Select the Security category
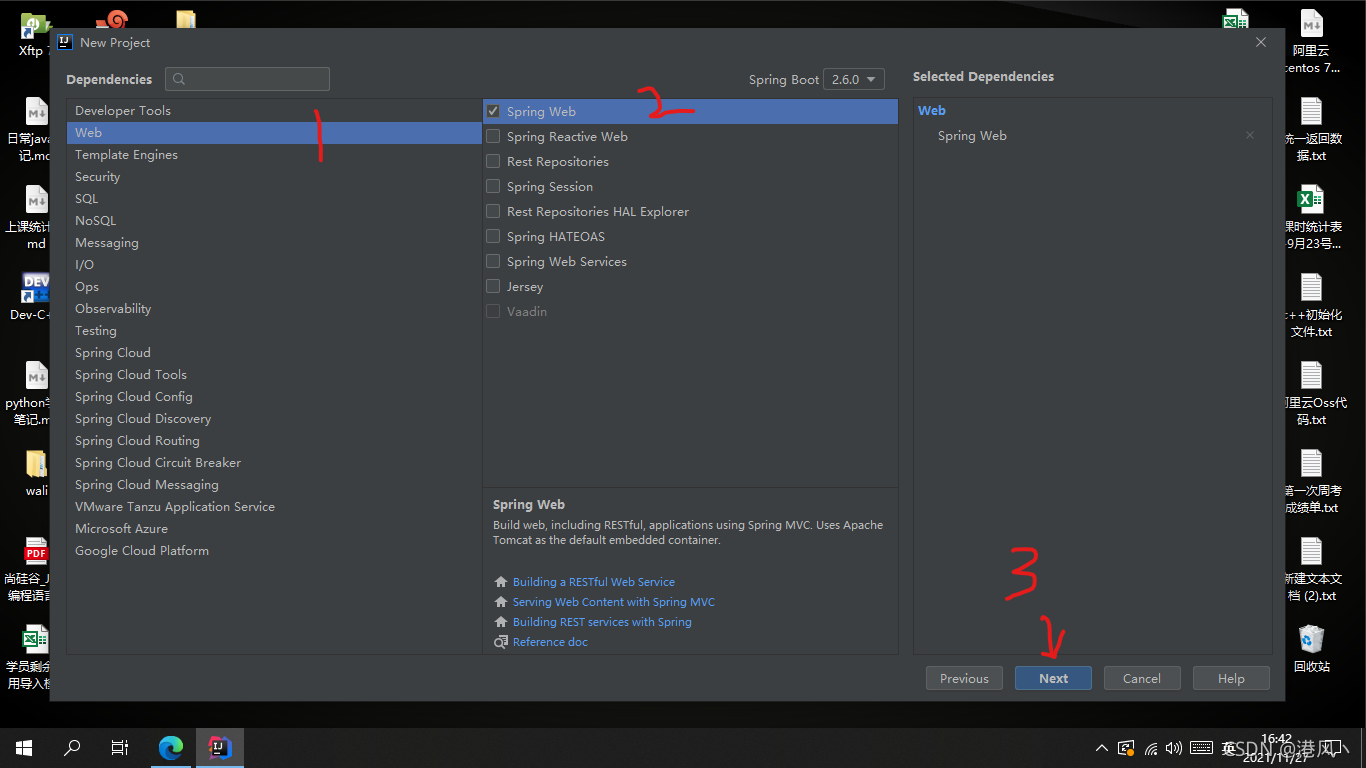Viewport: 1366px width, 768px height. click(274, 176)
